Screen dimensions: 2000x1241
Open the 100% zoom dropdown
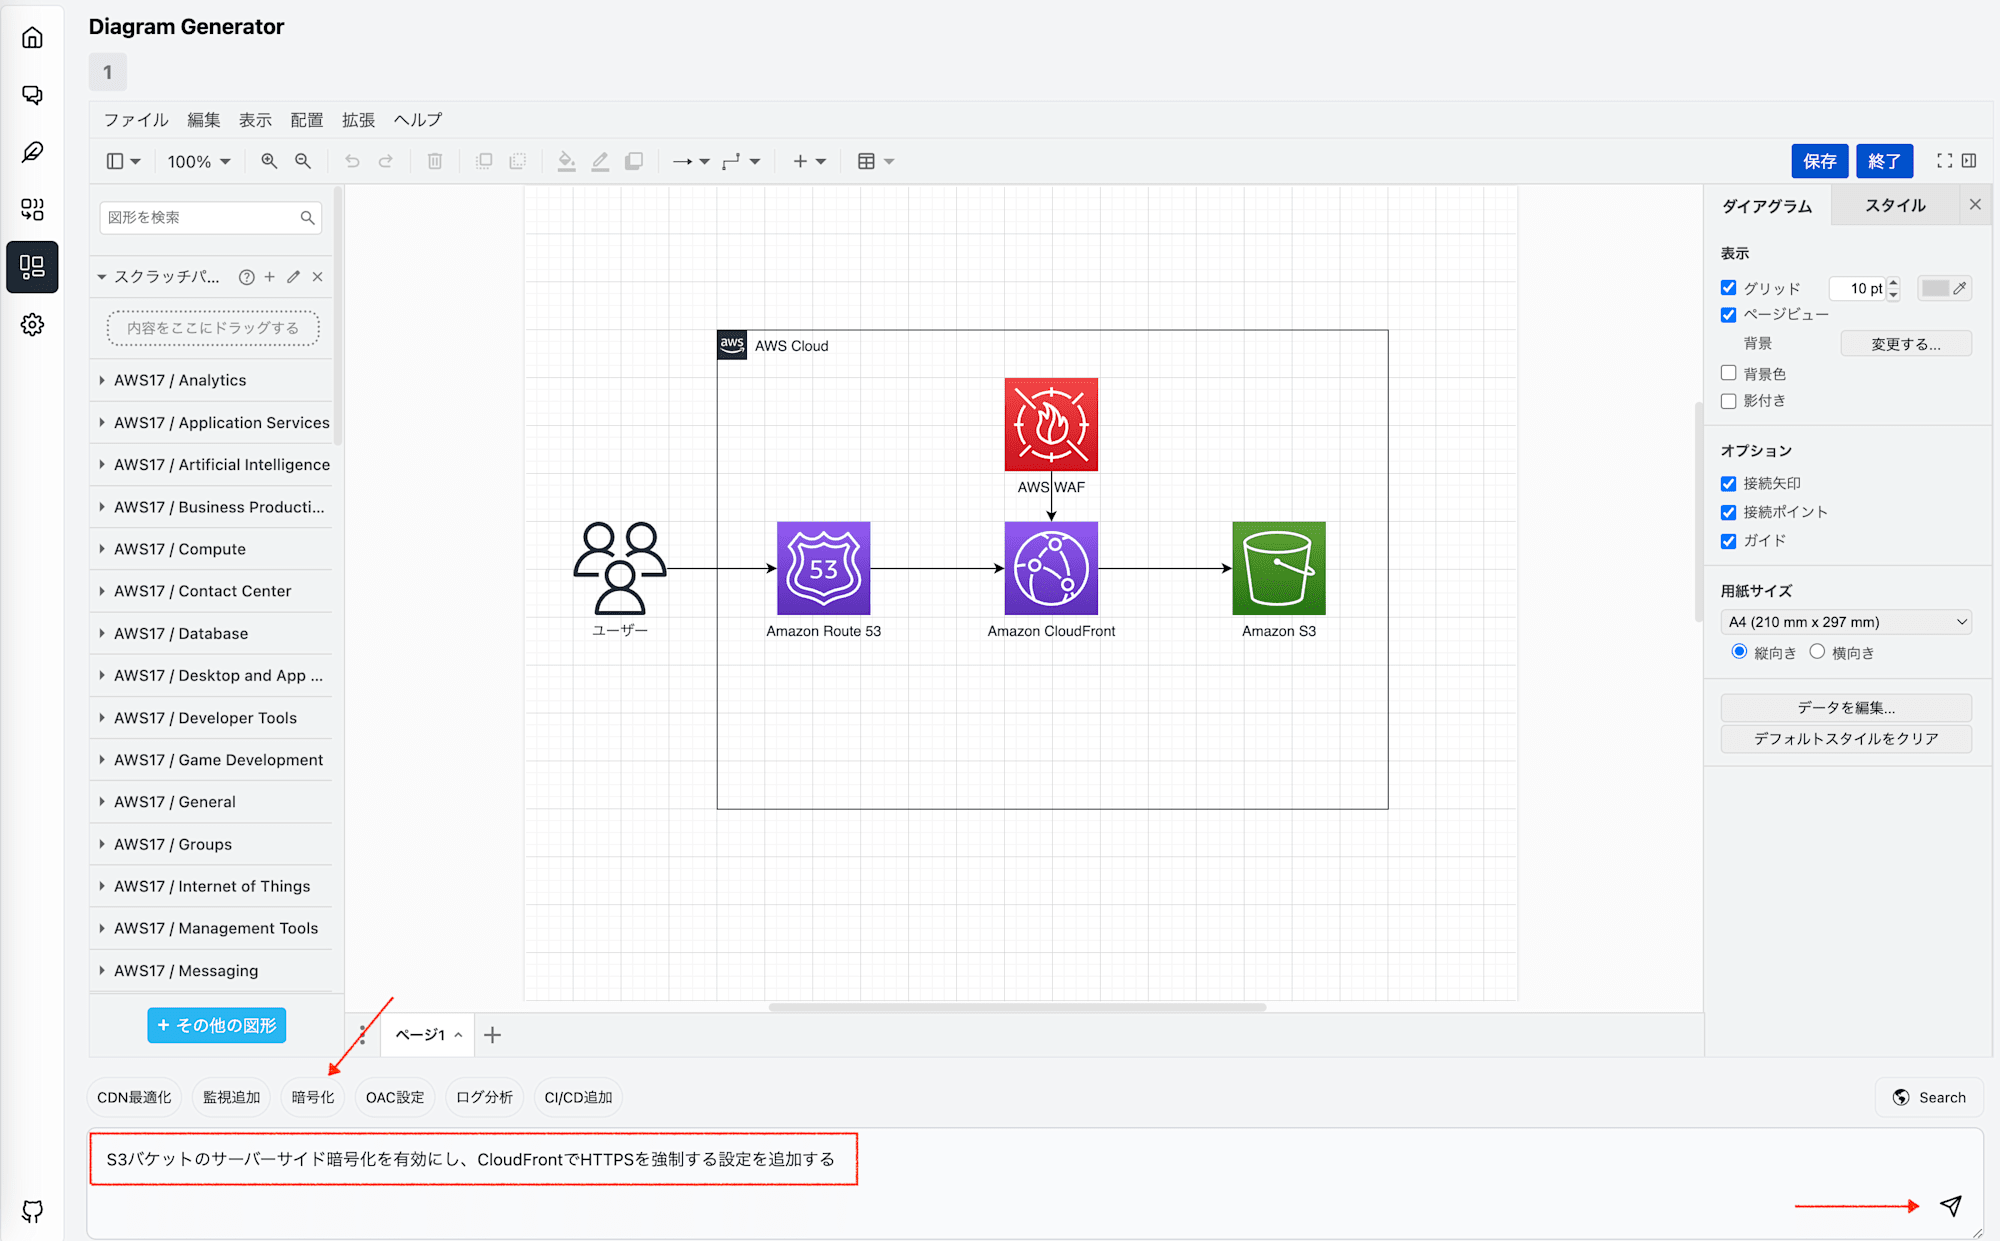tap(199, 161)
